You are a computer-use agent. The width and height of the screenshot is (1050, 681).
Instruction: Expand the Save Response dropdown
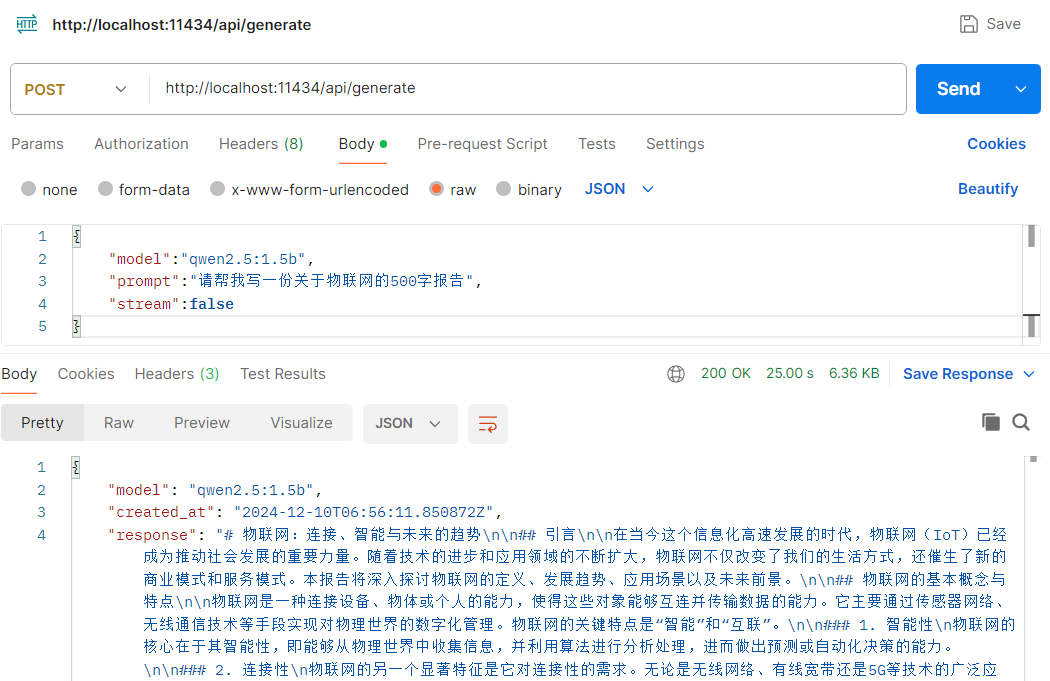point(1029,374)
